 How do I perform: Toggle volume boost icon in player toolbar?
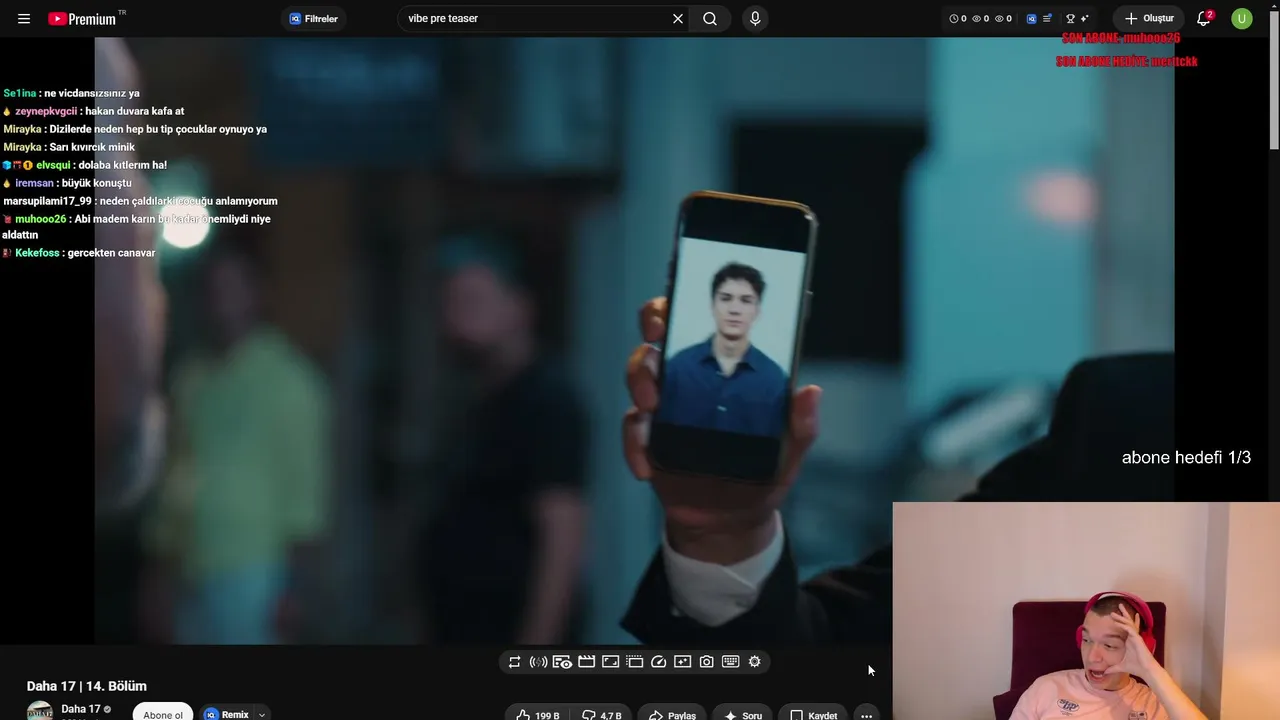pos(538,662)
